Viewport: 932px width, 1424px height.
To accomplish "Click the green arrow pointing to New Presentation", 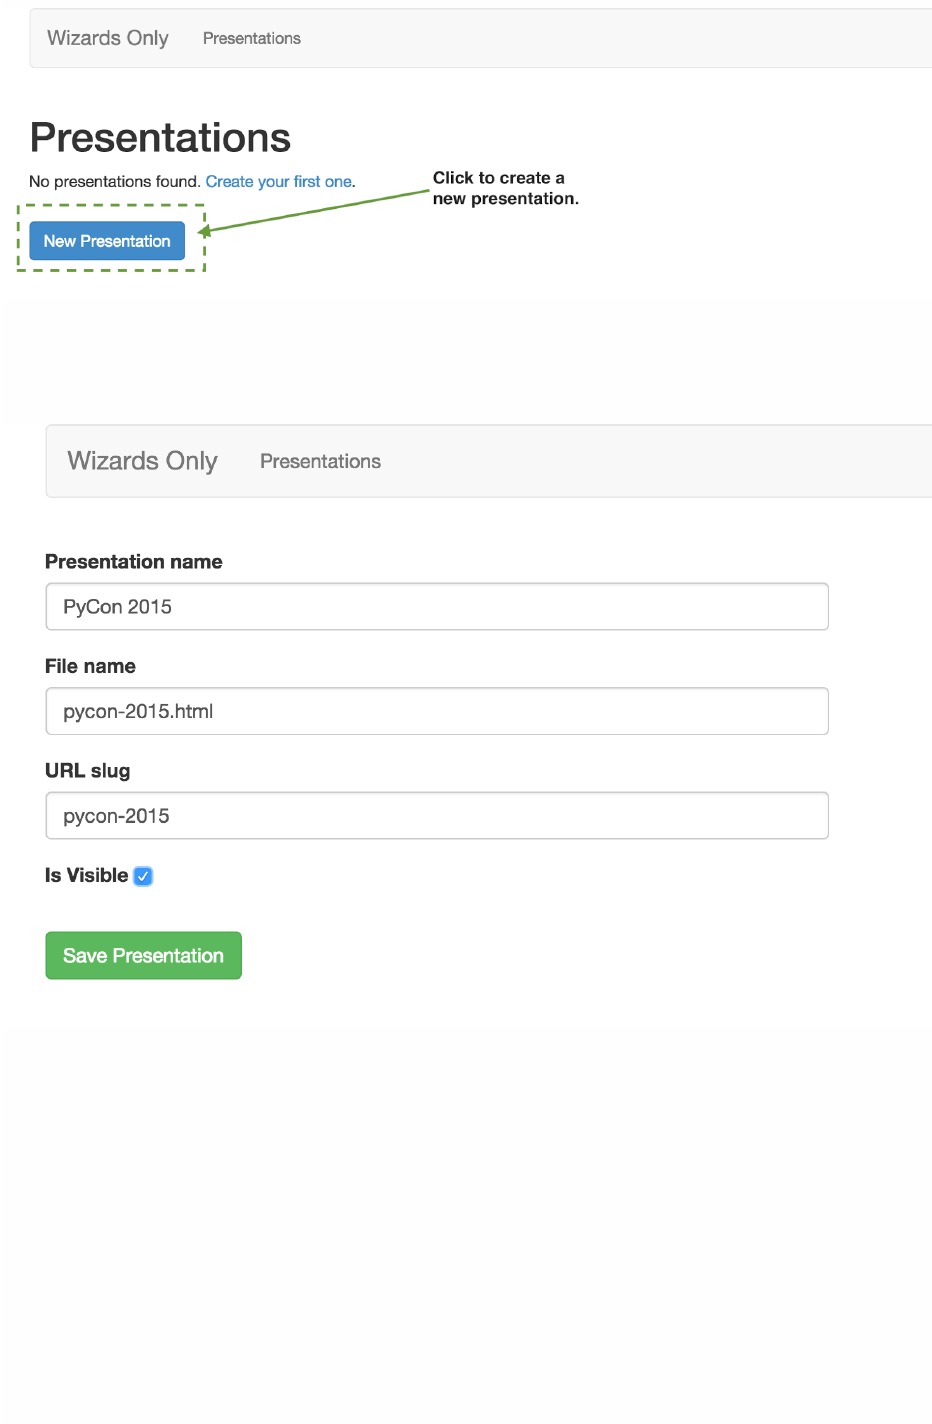I will click(x=315, y=211).
